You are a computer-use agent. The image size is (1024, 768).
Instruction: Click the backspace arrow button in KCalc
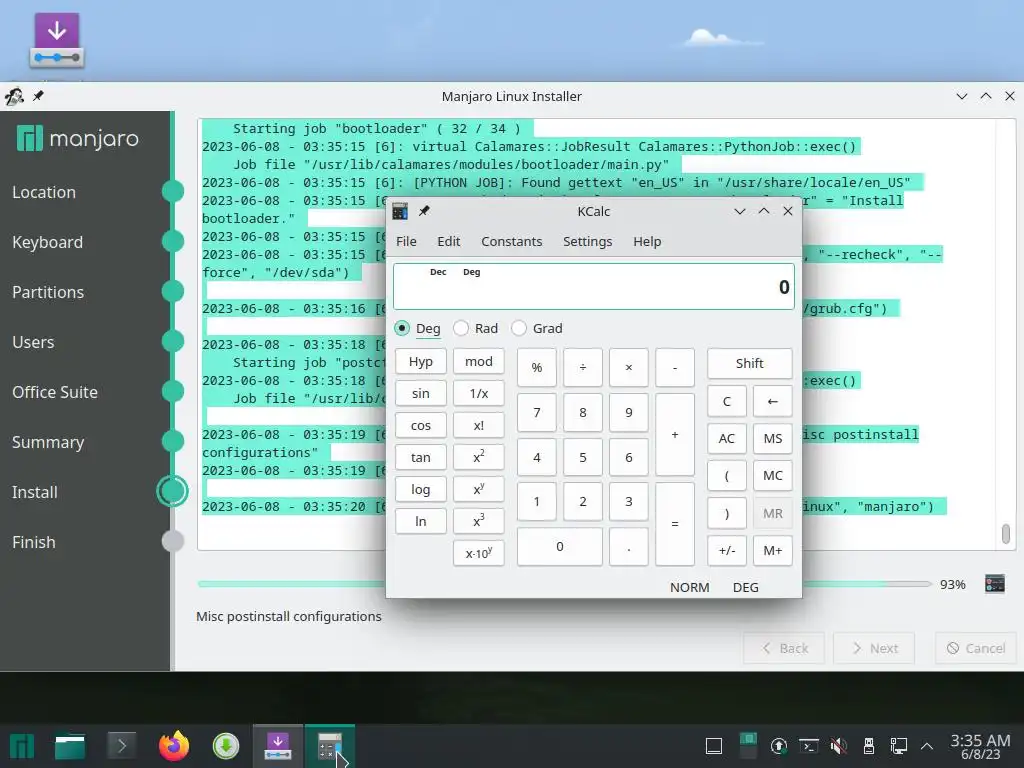click(773, 402)
